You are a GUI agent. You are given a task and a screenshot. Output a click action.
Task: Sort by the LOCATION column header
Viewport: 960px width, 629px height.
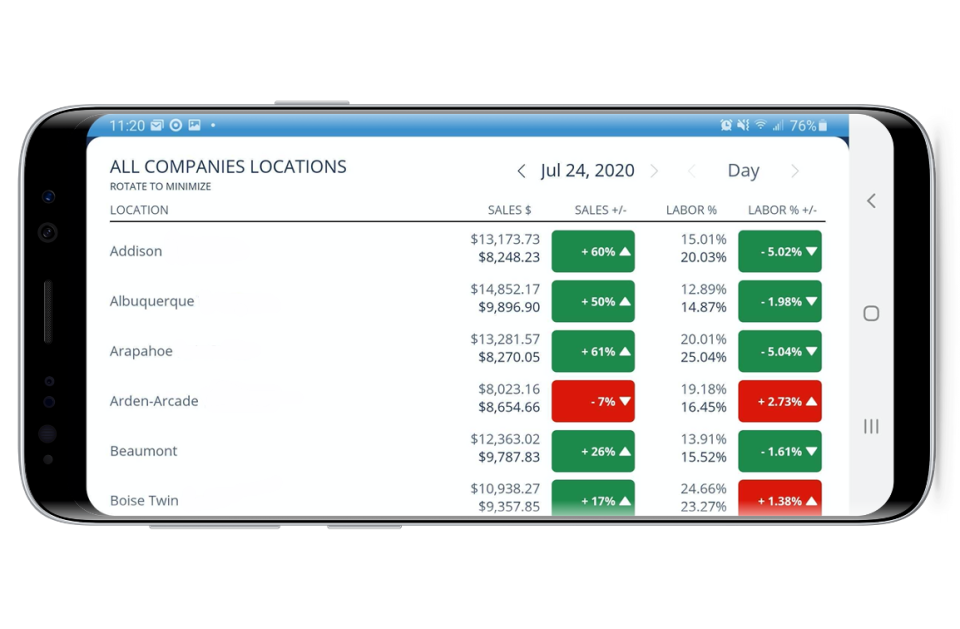pyautogui.click(x=139, y=209)
